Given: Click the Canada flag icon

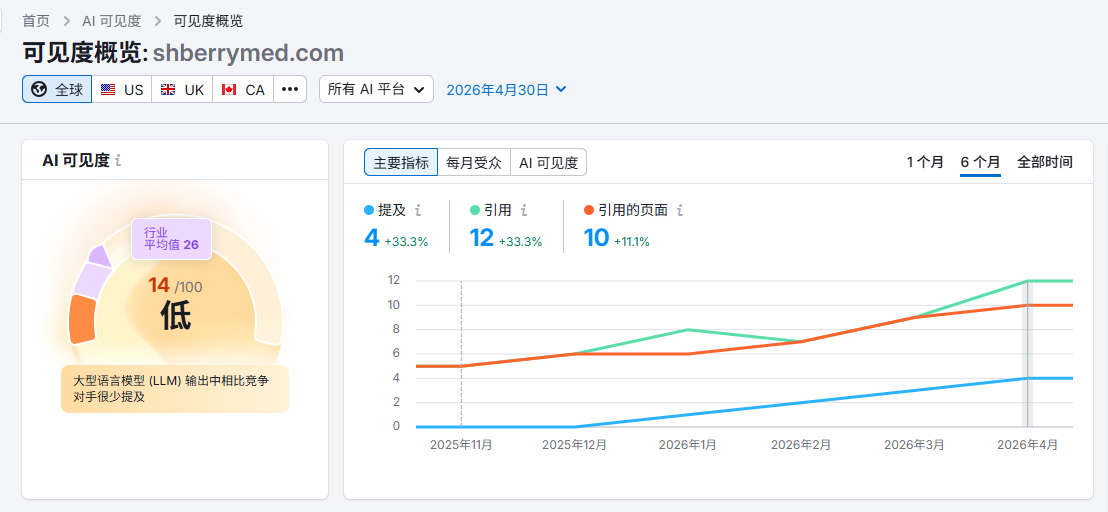Looking at the screenshot, I should [x=228, y=90].
